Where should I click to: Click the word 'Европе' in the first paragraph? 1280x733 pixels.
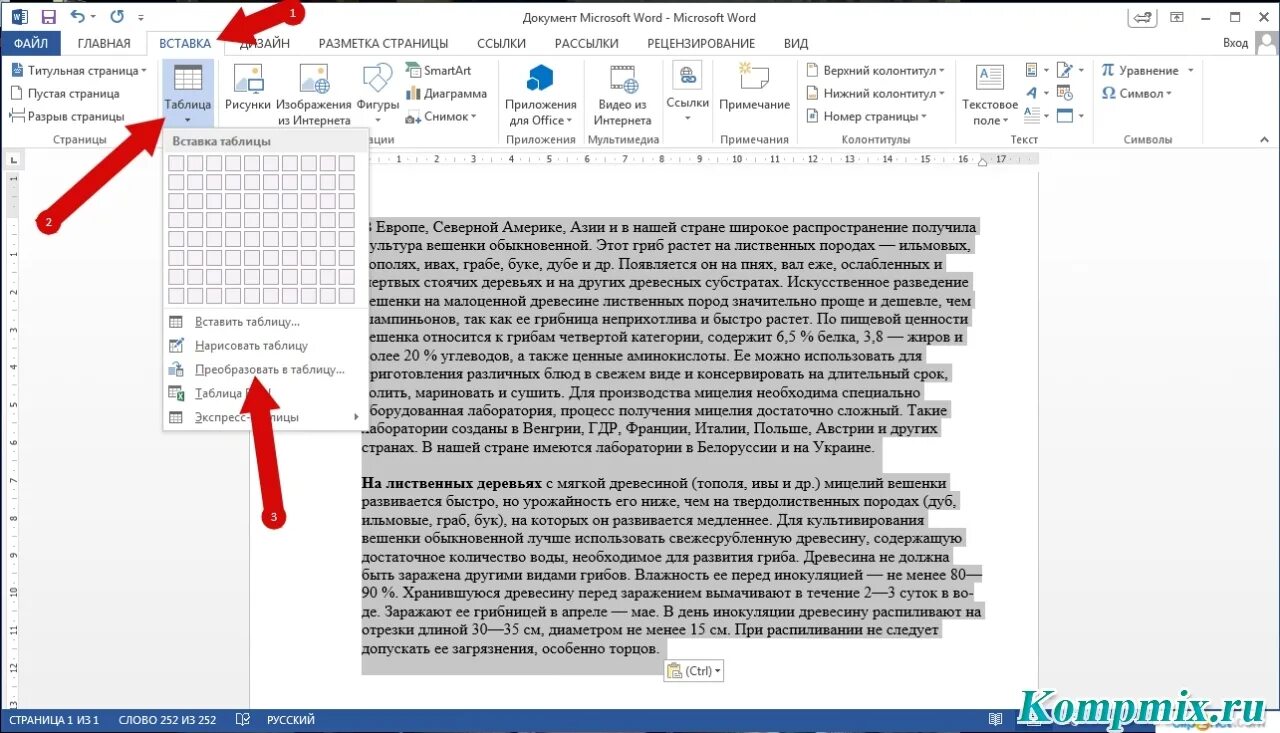point(400,226)
